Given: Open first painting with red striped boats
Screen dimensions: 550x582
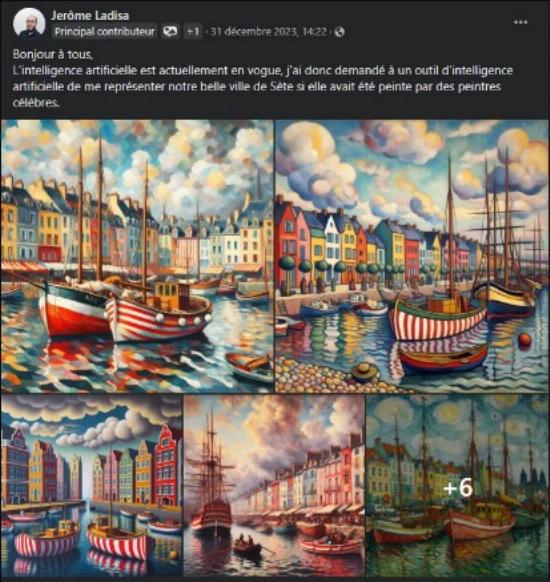Looking at the screenshot, I should [x=137, y=256].
